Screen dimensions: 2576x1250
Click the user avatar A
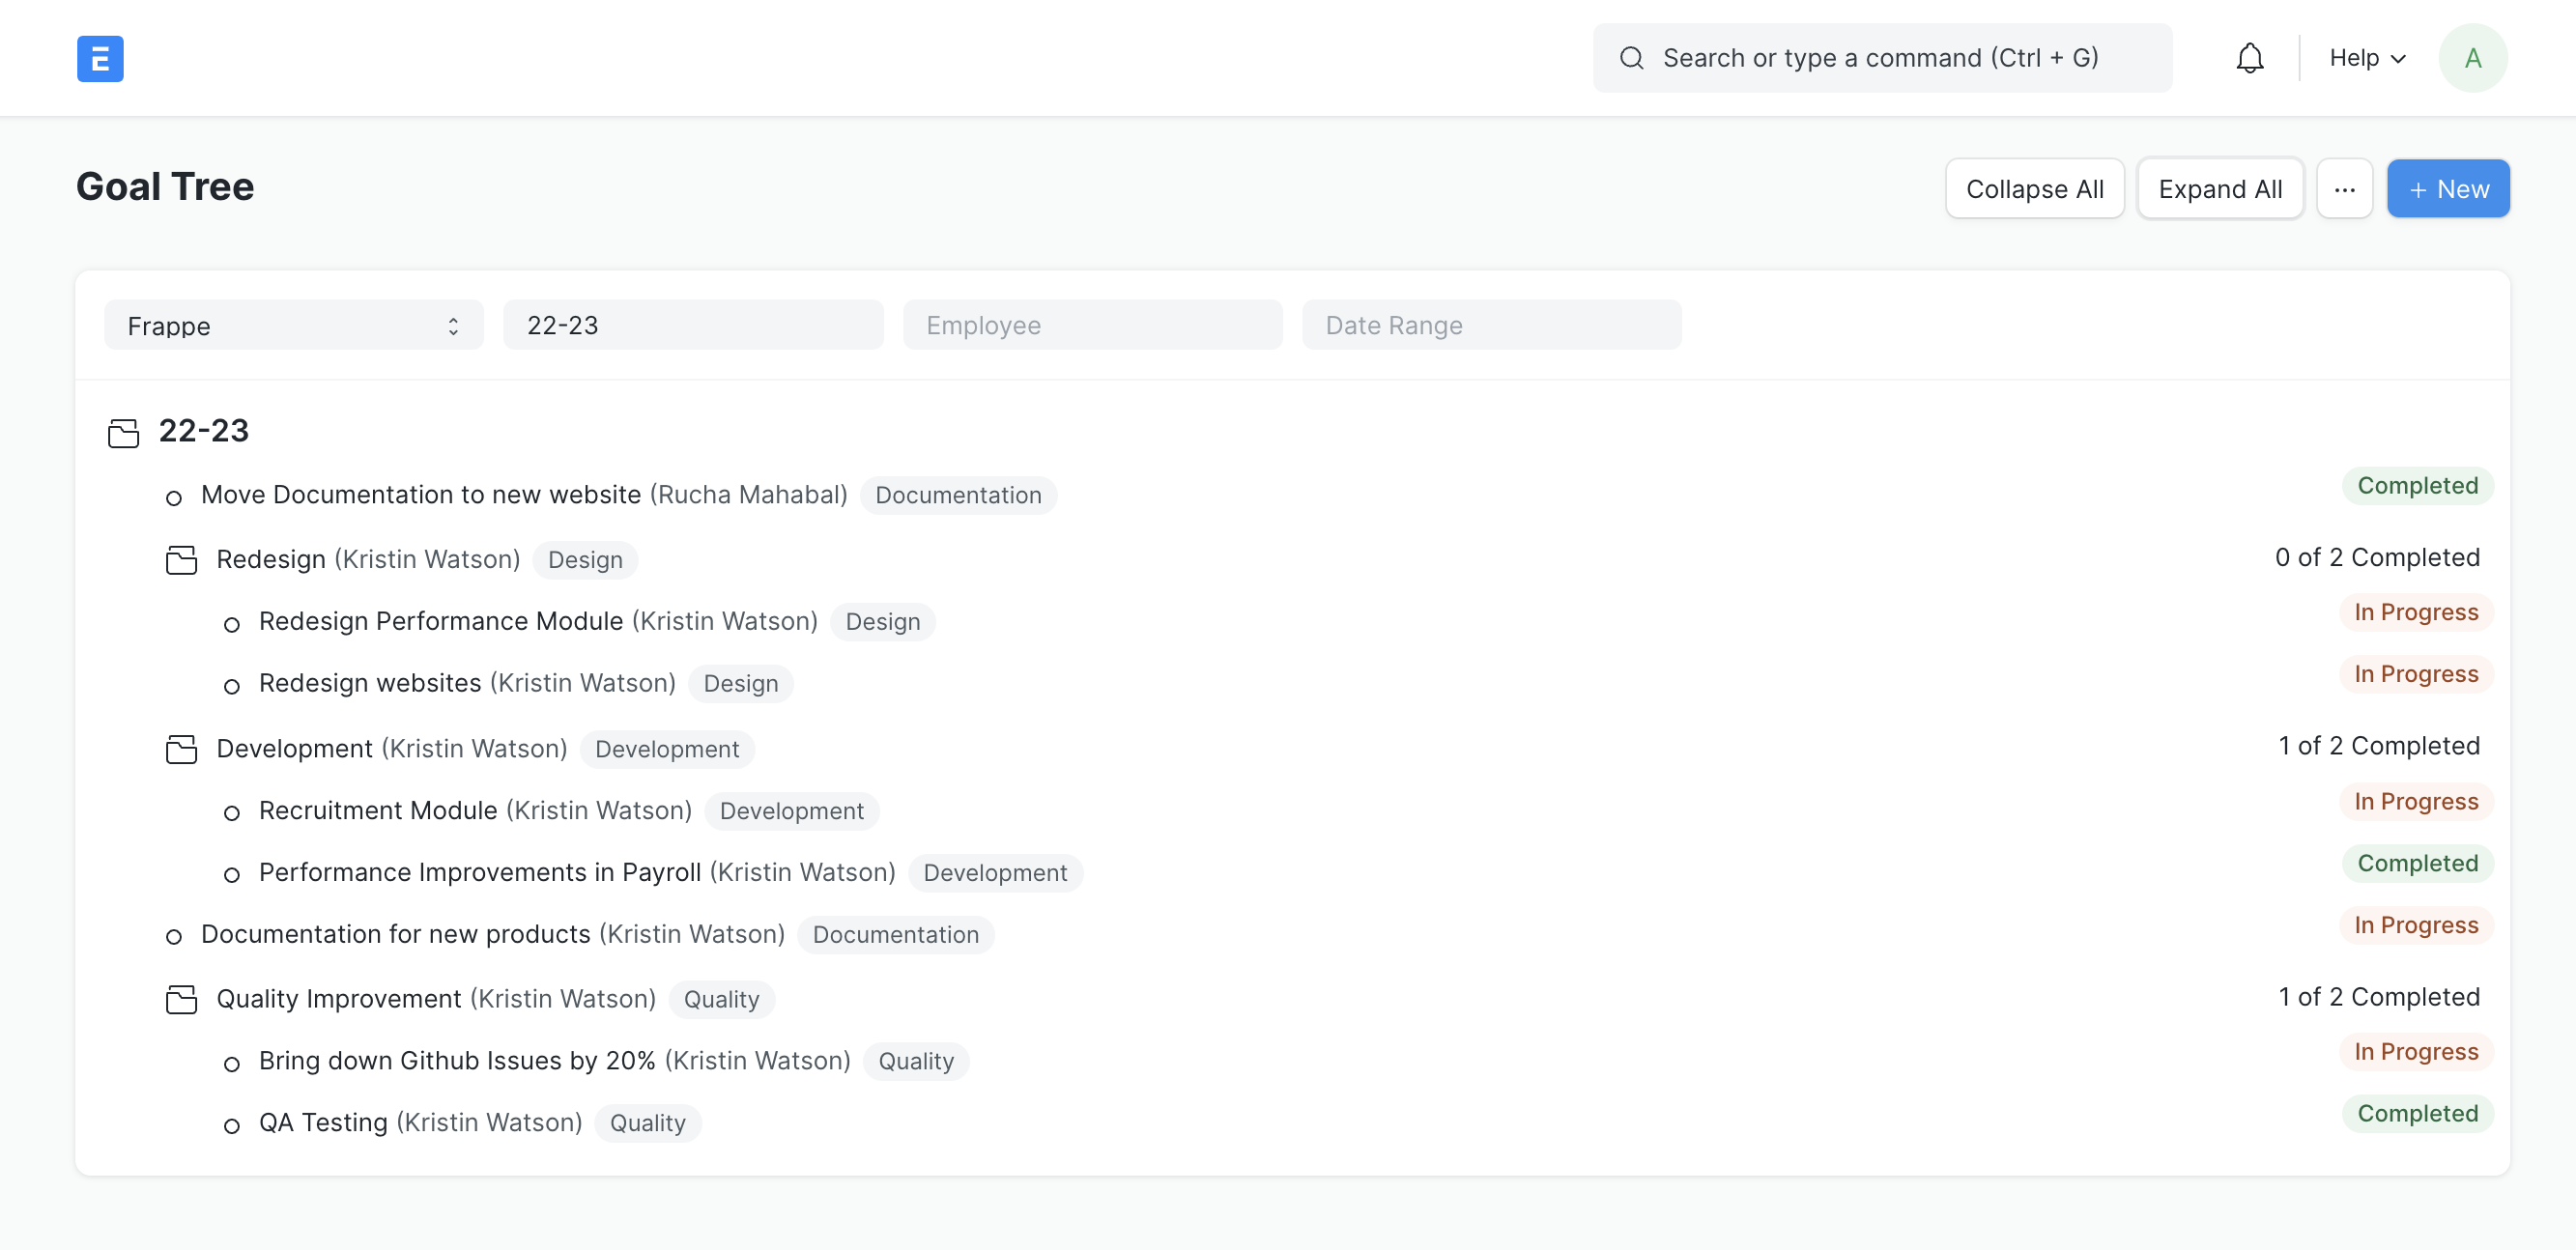point(2472,58)
